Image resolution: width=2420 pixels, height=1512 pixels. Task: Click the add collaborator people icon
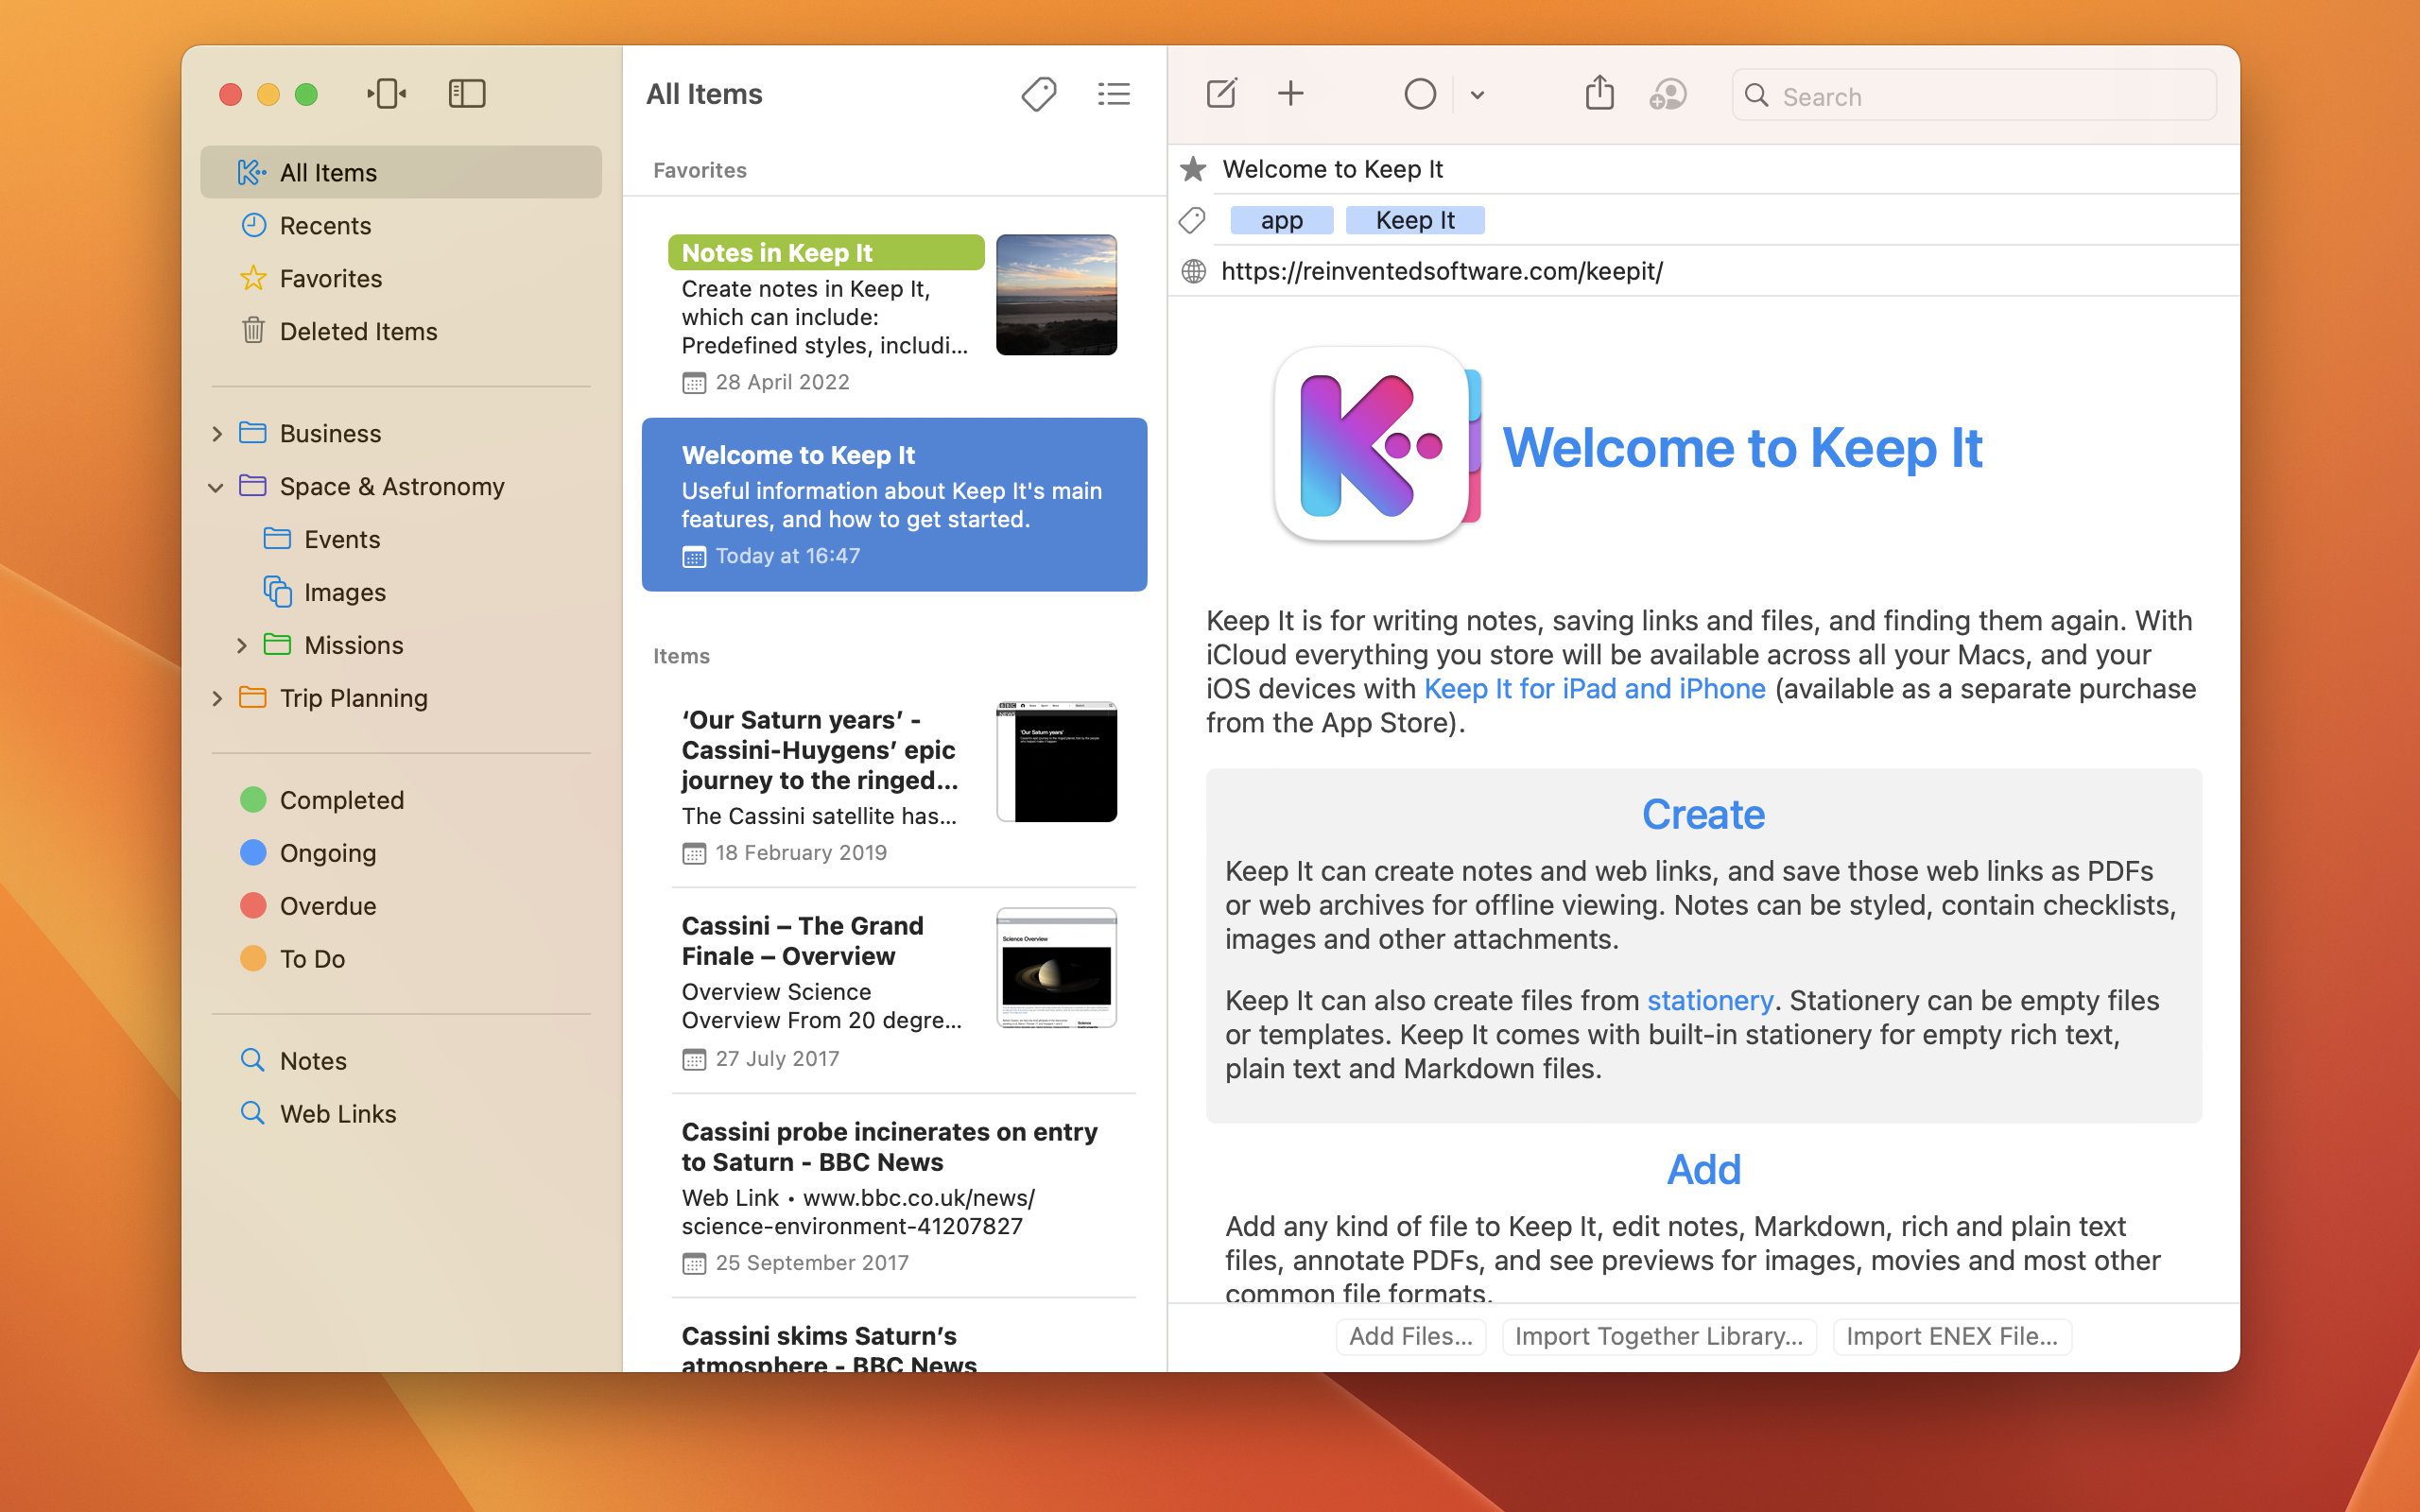point(1667,95)
